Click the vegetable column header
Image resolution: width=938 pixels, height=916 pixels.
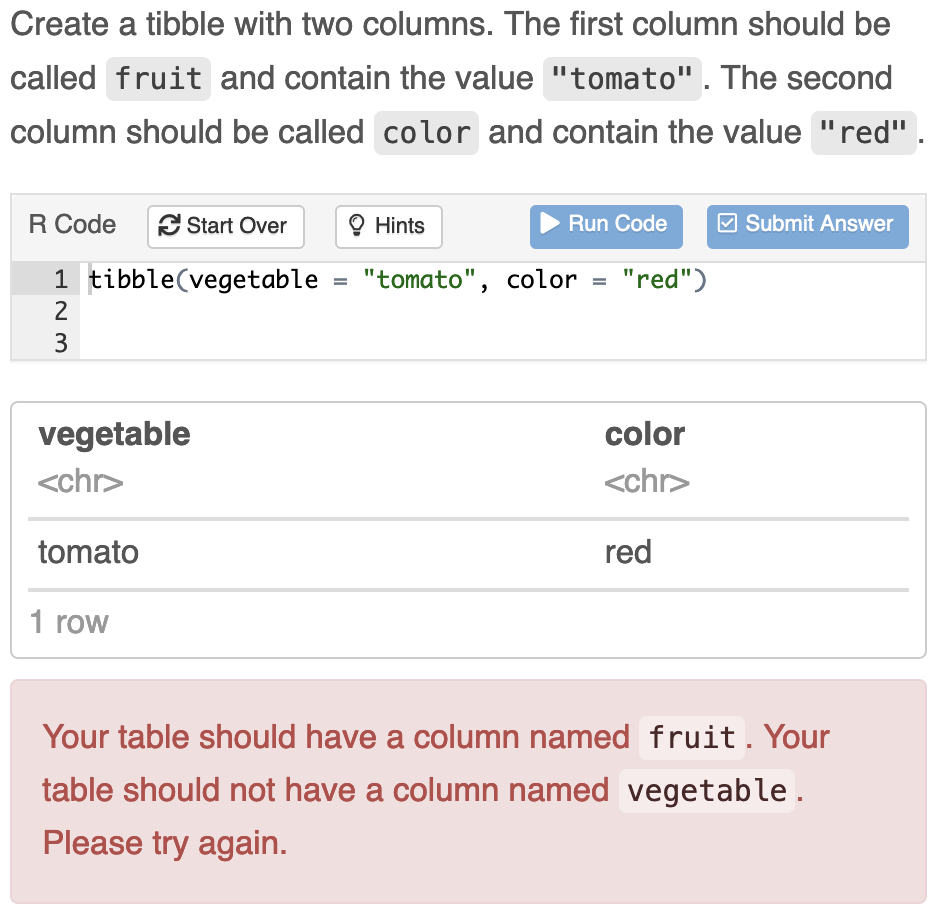(x=114, y=434)
